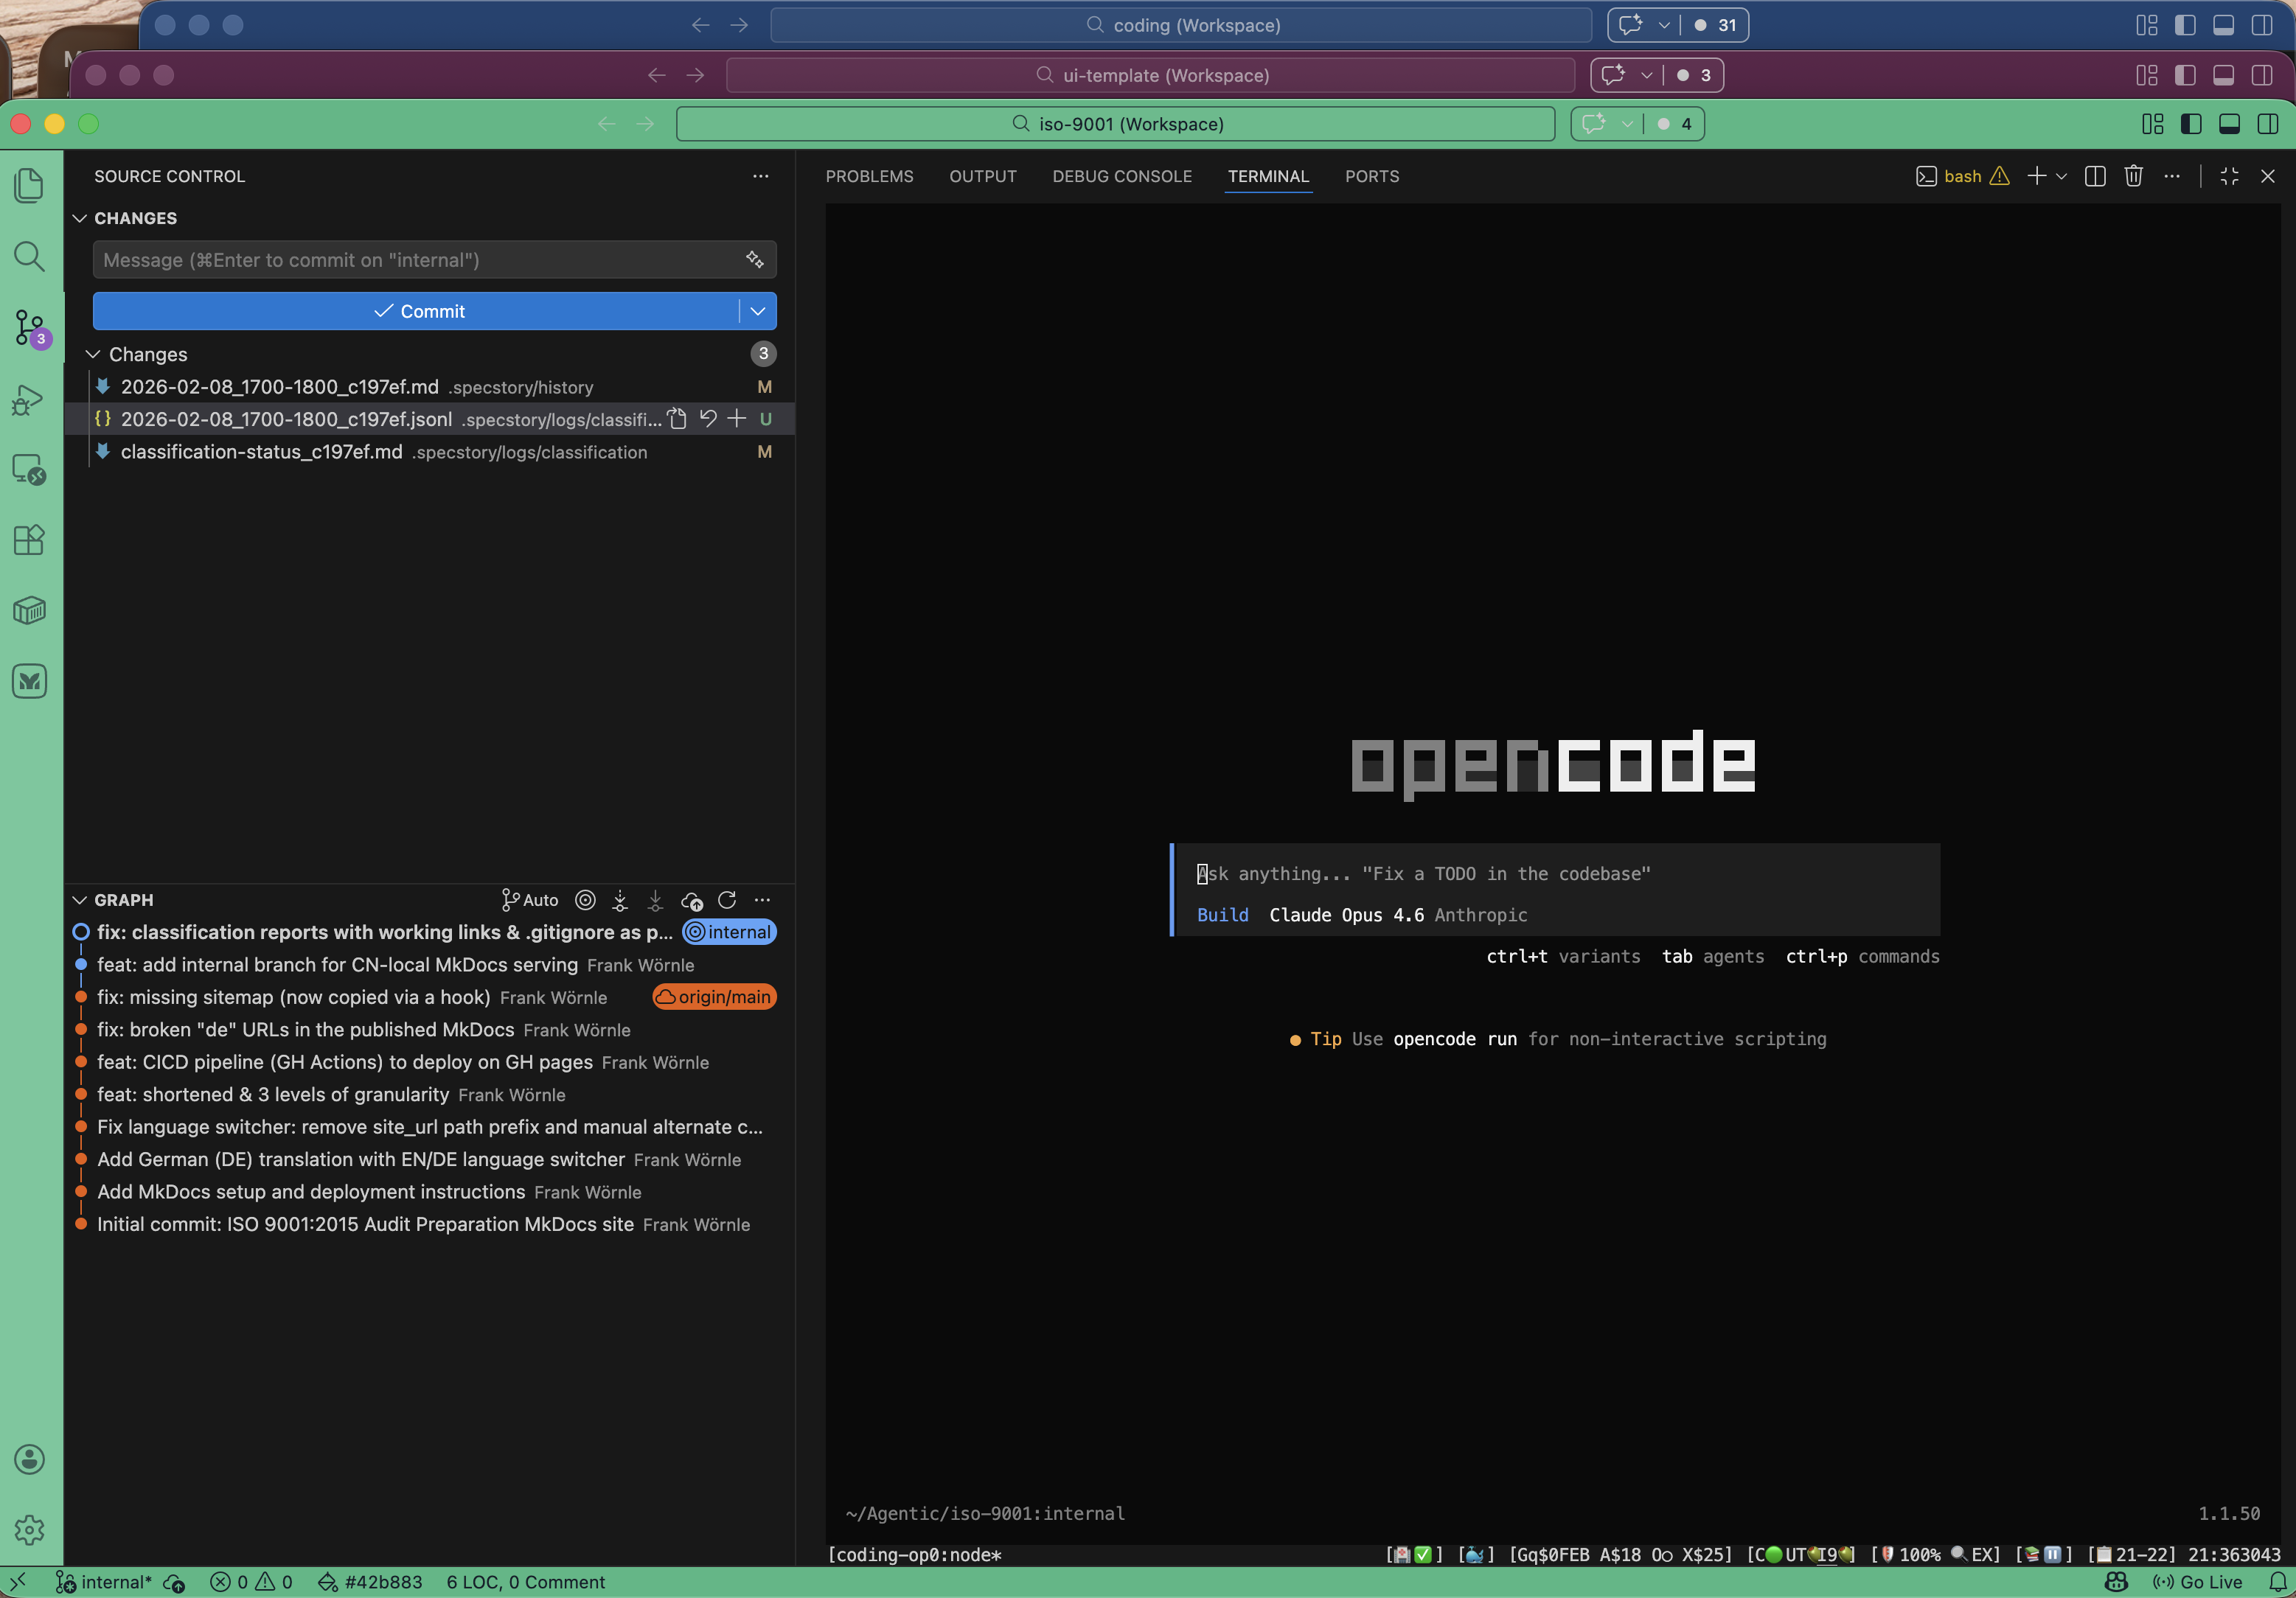Click #42b883 color entry in status bar

coord(370,1582)
